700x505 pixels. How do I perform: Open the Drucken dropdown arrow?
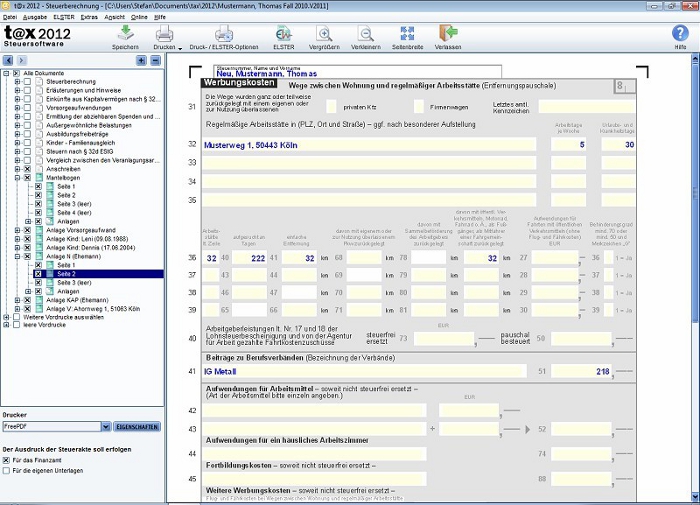pyautogui.click(x=180, y=48)
